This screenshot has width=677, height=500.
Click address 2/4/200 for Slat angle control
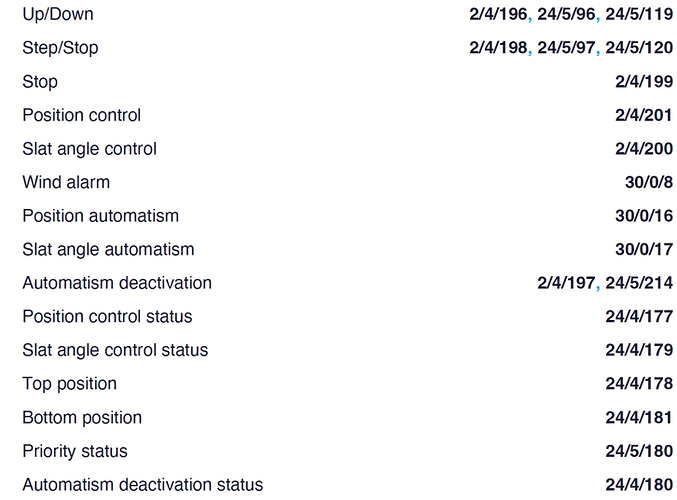point(644,149)
